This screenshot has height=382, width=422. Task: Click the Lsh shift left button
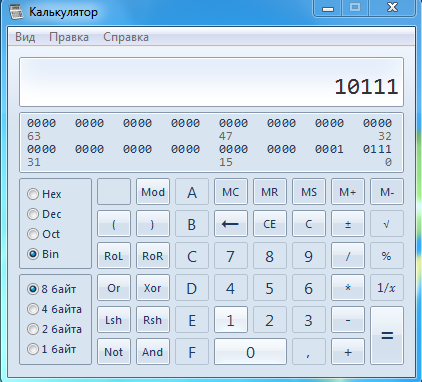[x=114, y=320]
